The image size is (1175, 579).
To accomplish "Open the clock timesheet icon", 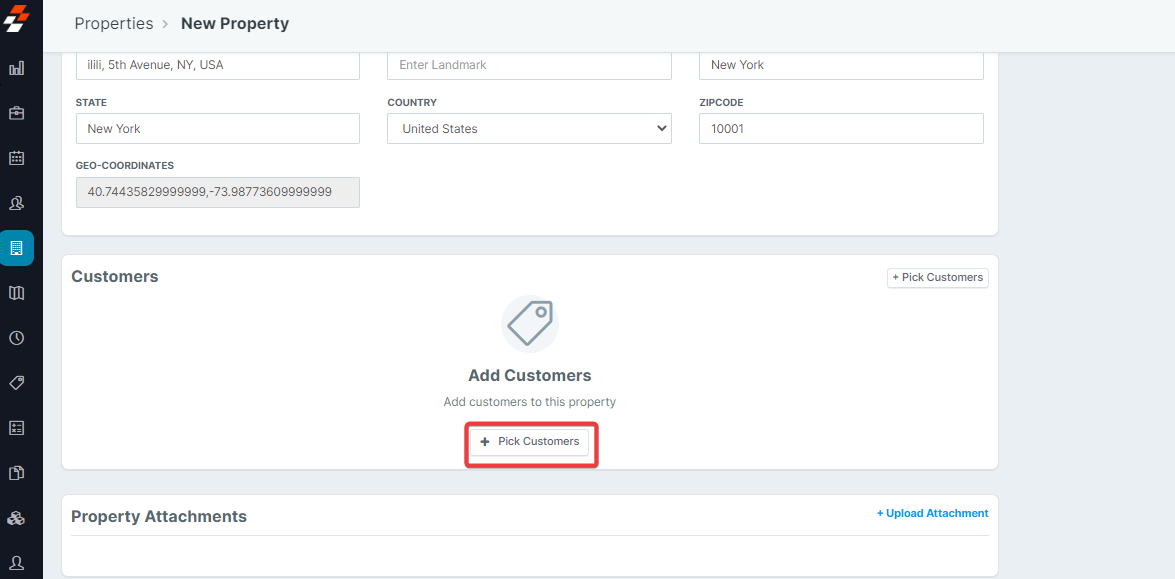I will pyautogui.click(x=17, y=338).
